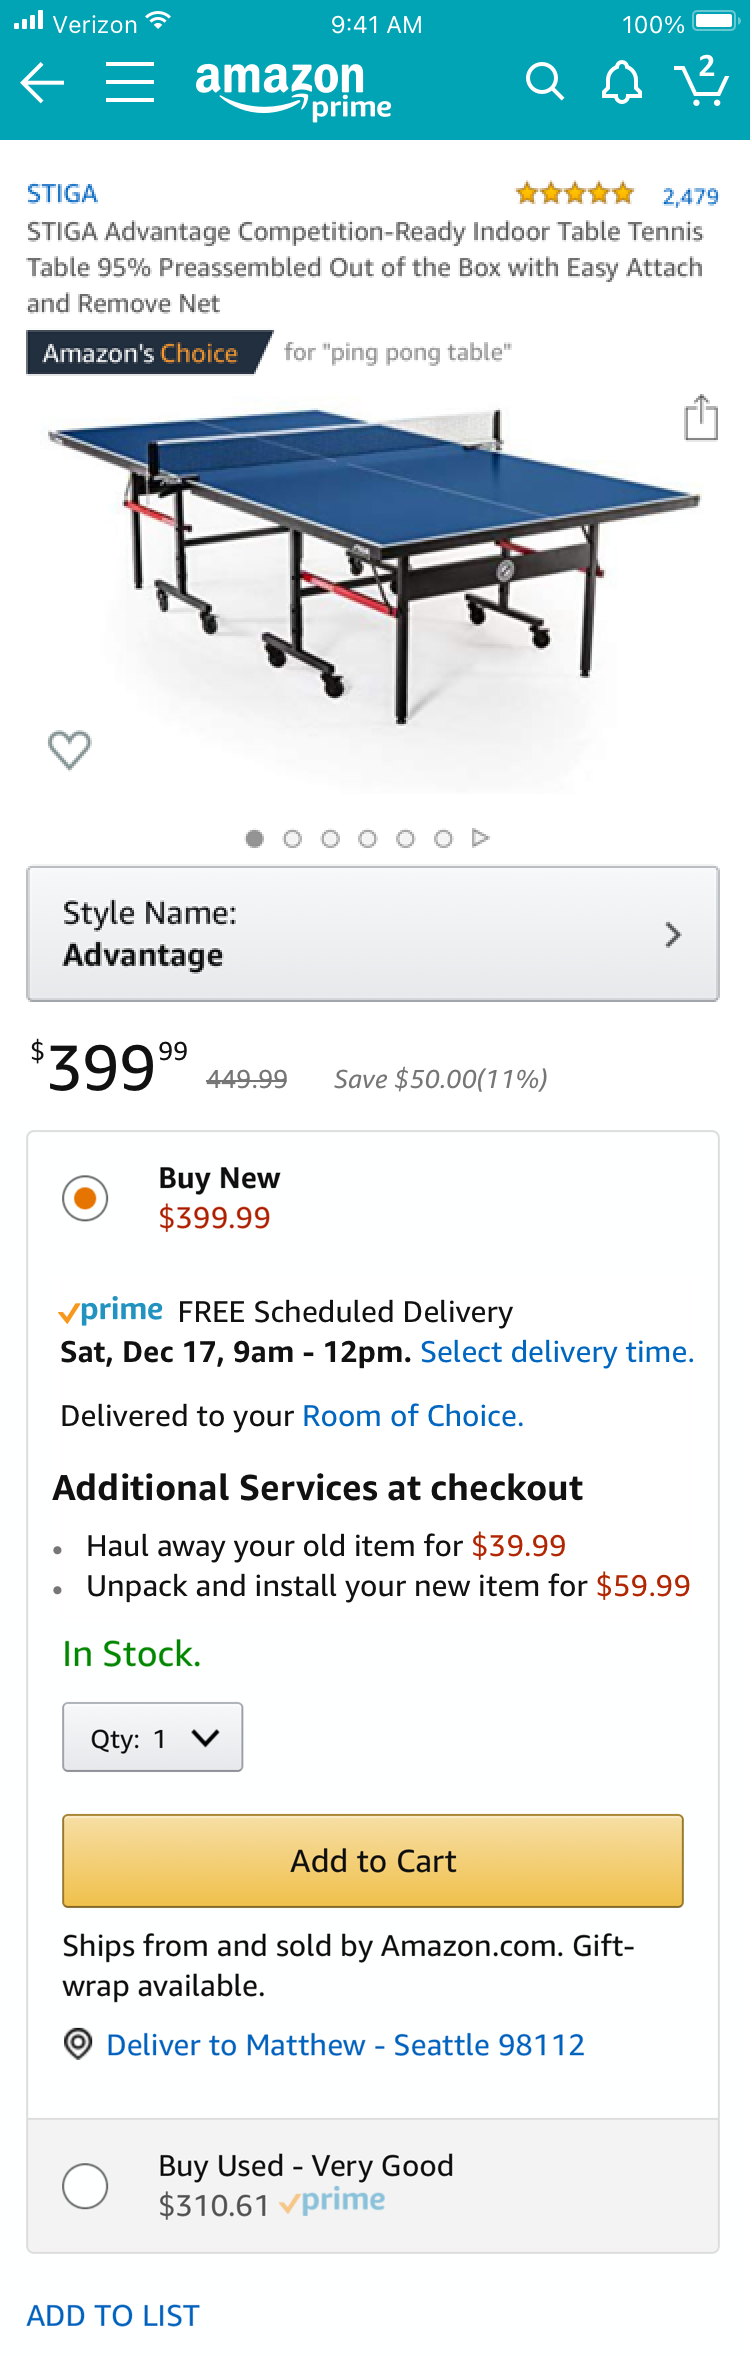Select the Buy New radio option
752x2356 pixels.
coord(85,1198)
